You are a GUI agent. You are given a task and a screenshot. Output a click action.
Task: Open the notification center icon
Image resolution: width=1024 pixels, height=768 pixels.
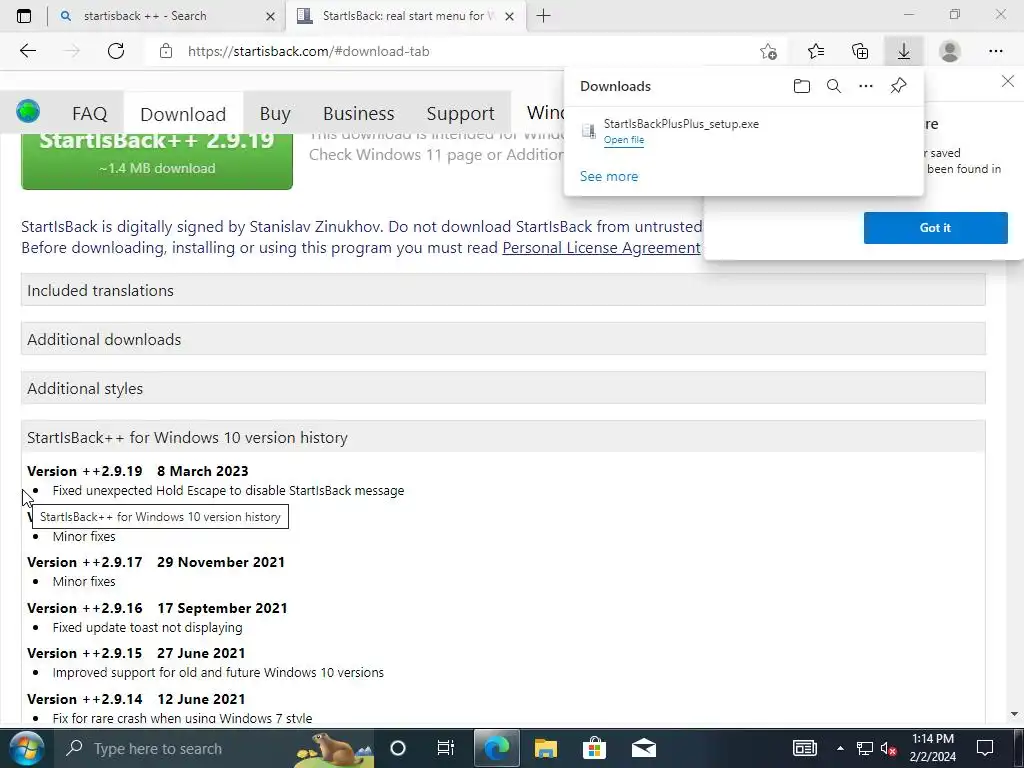pos(985,748)
